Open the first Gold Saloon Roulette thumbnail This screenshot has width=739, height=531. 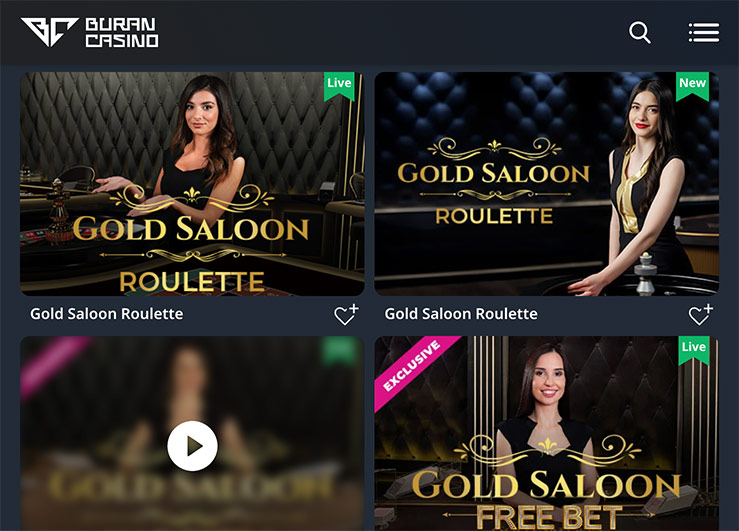pyautogui.click(x=192, y=184)
